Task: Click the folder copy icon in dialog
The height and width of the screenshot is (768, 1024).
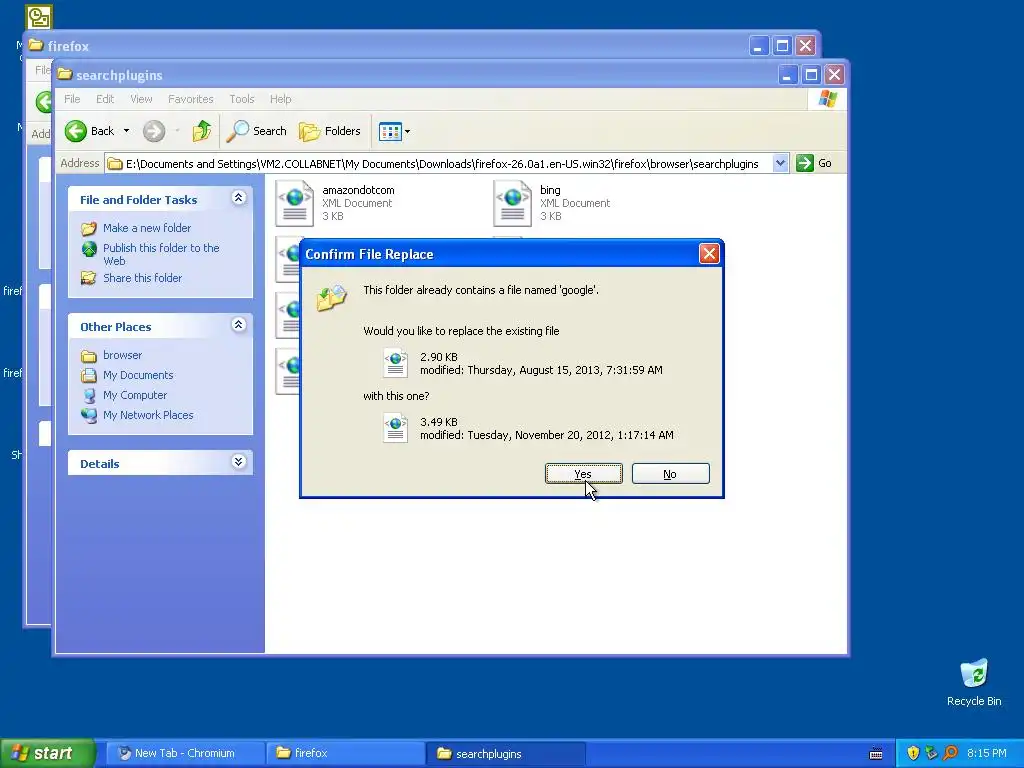Action: tap(332, 298)
